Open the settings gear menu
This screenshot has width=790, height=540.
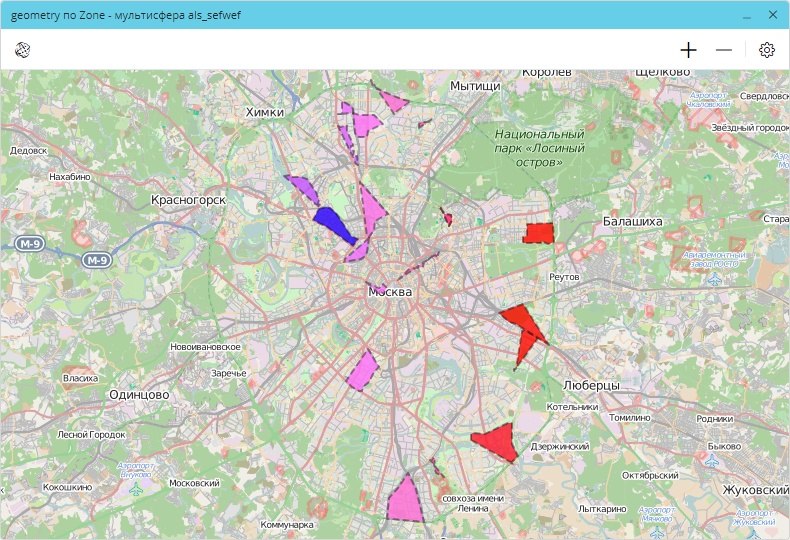coord(767,50)
